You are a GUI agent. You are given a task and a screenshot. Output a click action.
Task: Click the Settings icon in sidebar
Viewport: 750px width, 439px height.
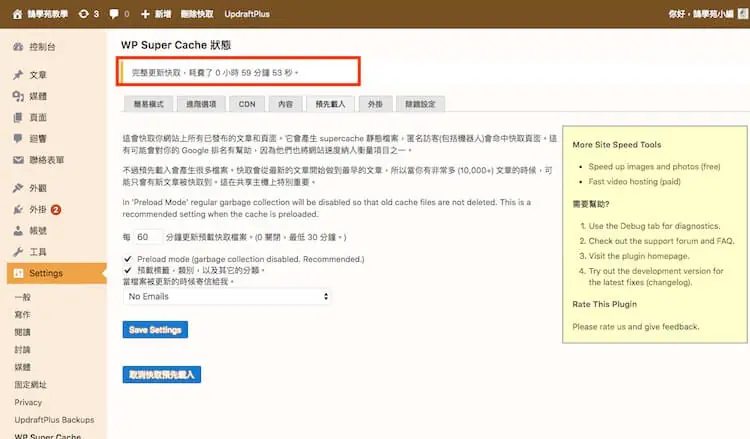18,273
